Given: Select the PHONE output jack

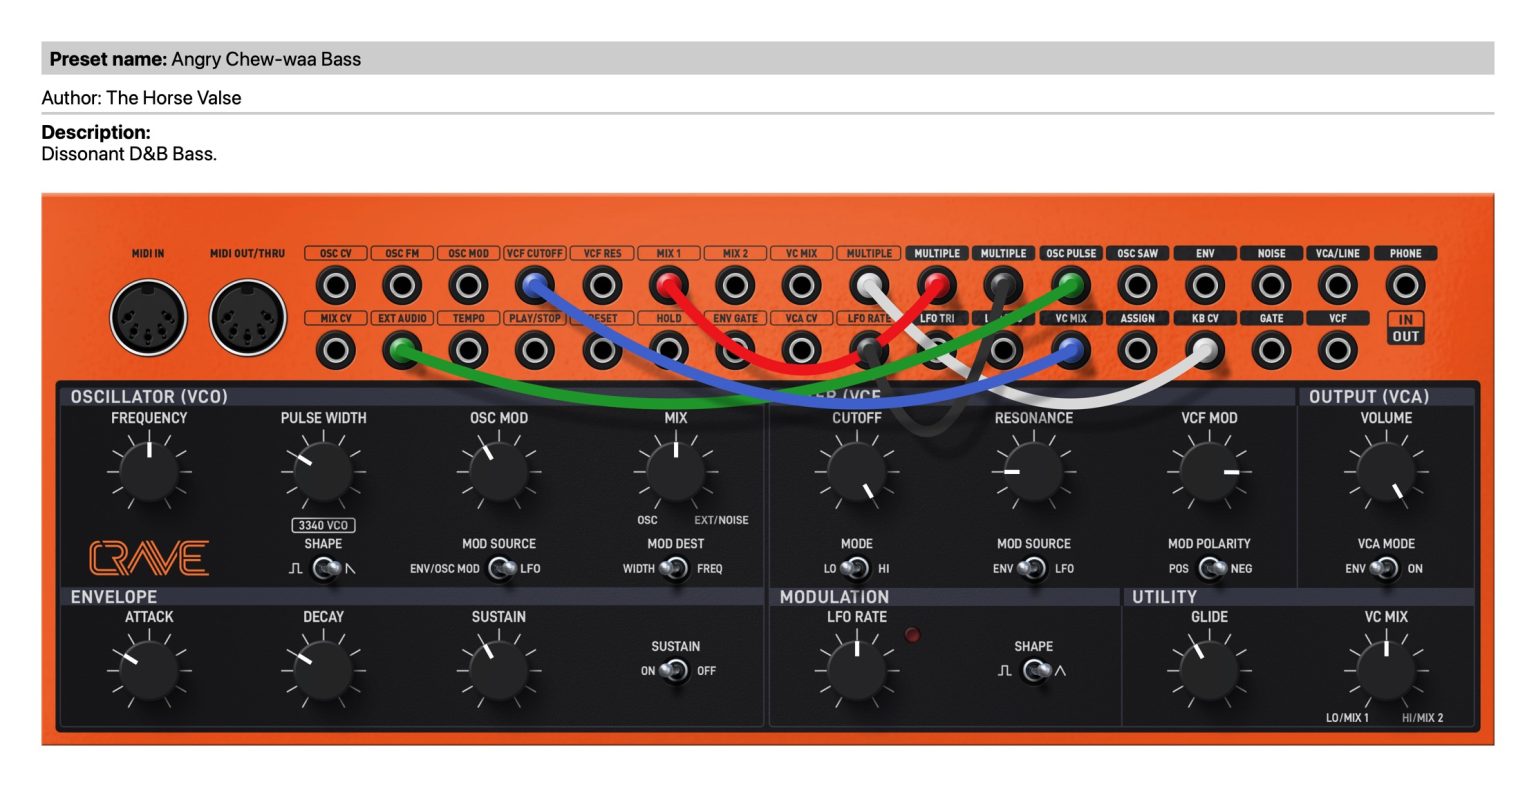Looking at the screenshot, I should (x=1405, y=286).
